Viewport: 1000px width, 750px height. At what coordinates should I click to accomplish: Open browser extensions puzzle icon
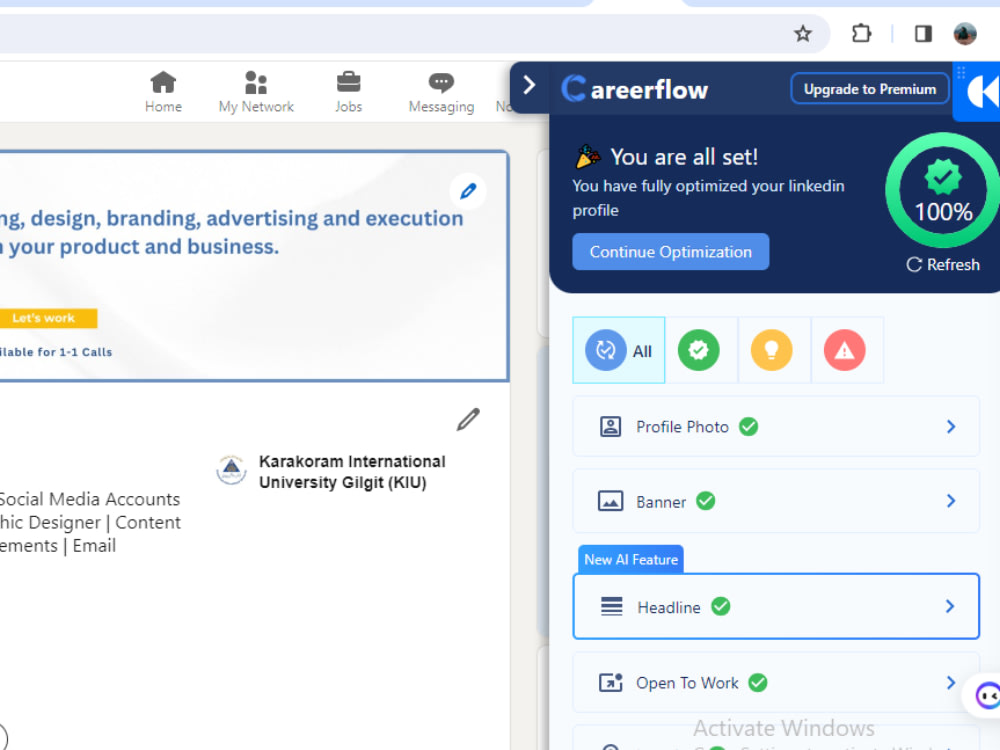pos(861,33)
